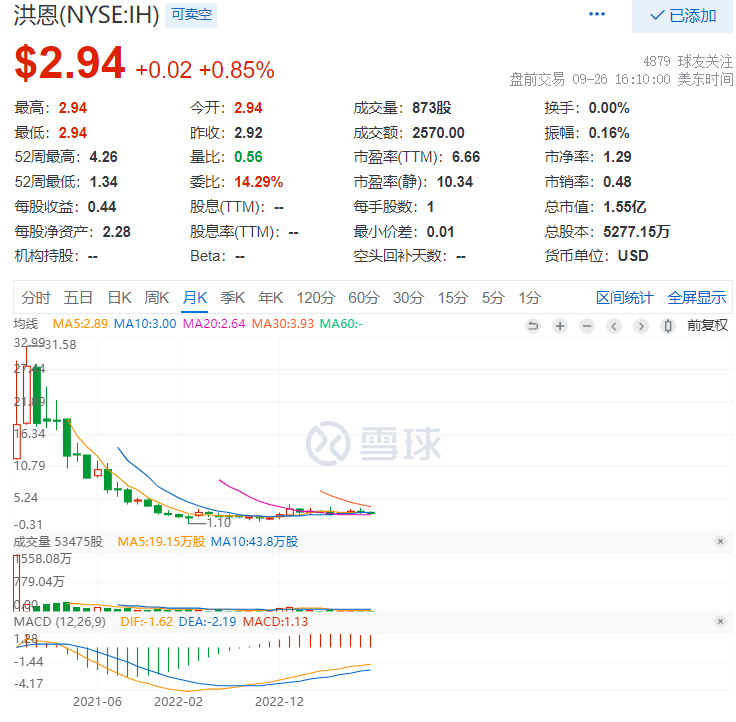Open 均线 moving average settings
Screen dimensions: 736x722
25,324
